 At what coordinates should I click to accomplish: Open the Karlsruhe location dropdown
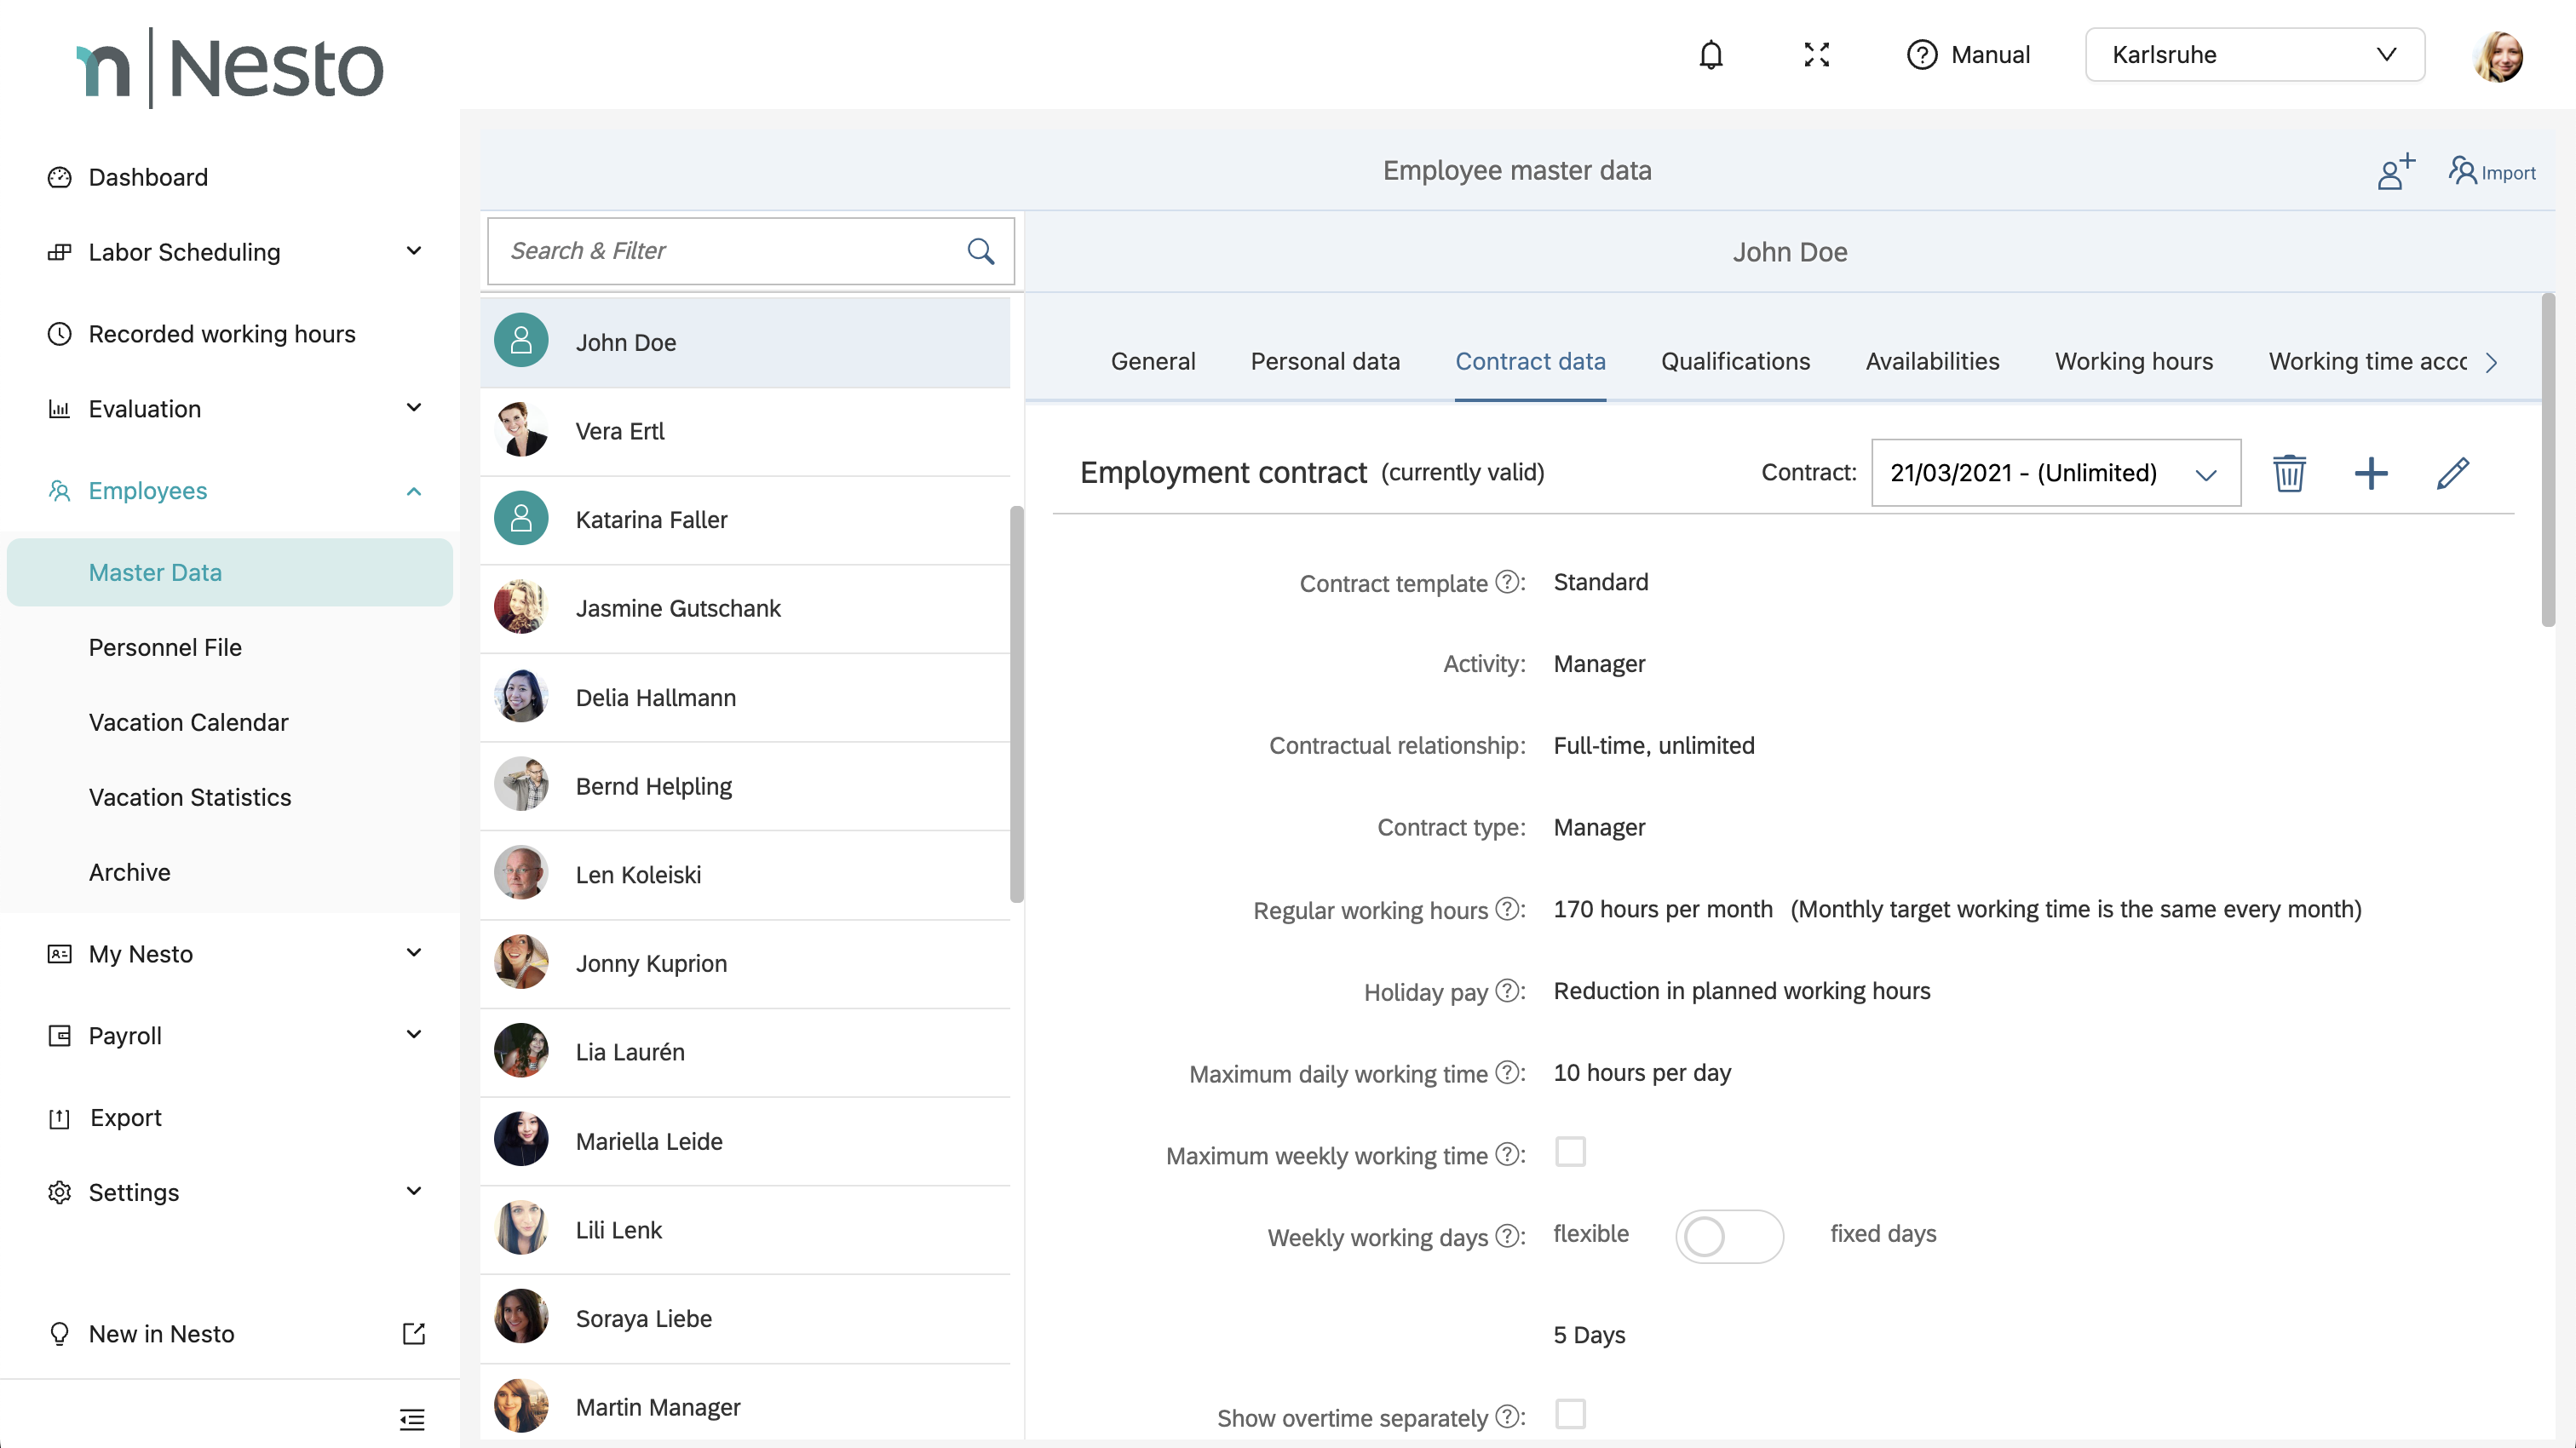coord(2254,55)
